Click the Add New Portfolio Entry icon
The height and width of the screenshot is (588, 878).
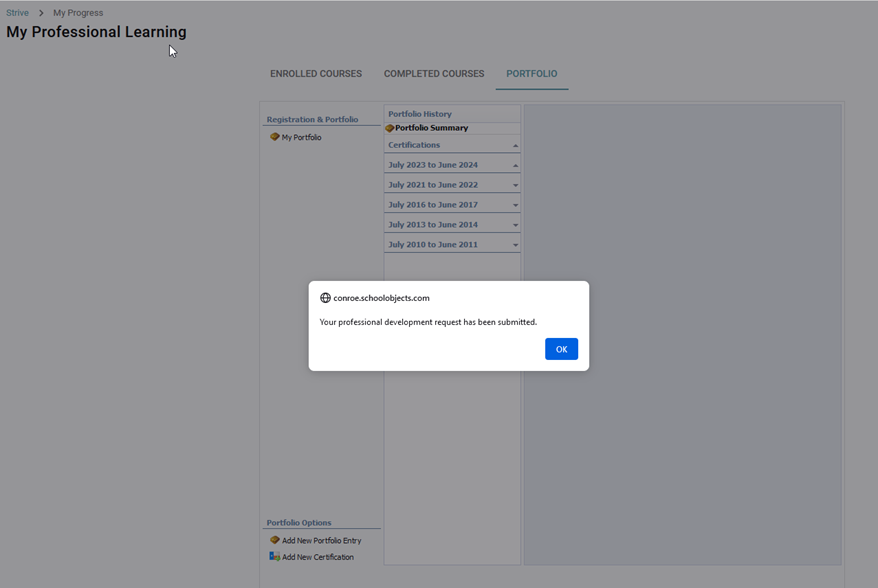point(275,540)
